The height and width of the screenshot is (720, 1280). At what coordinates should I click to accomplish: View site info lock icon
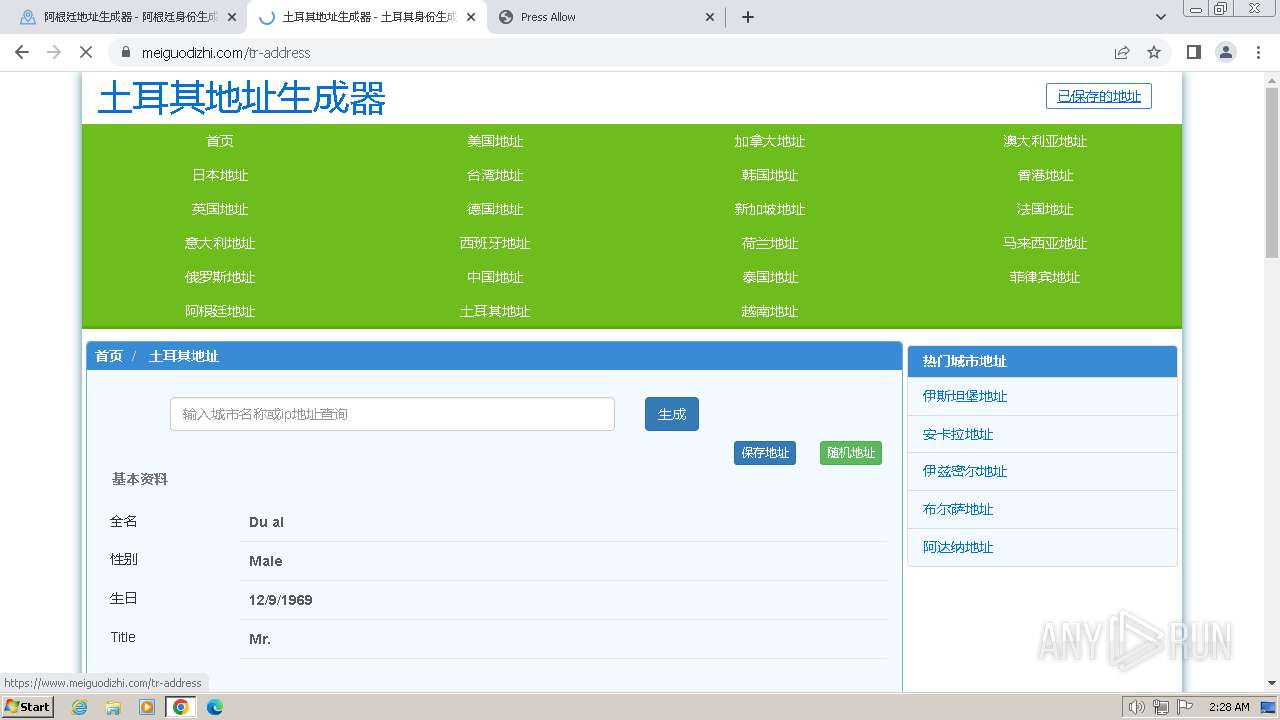coord(126,53)
